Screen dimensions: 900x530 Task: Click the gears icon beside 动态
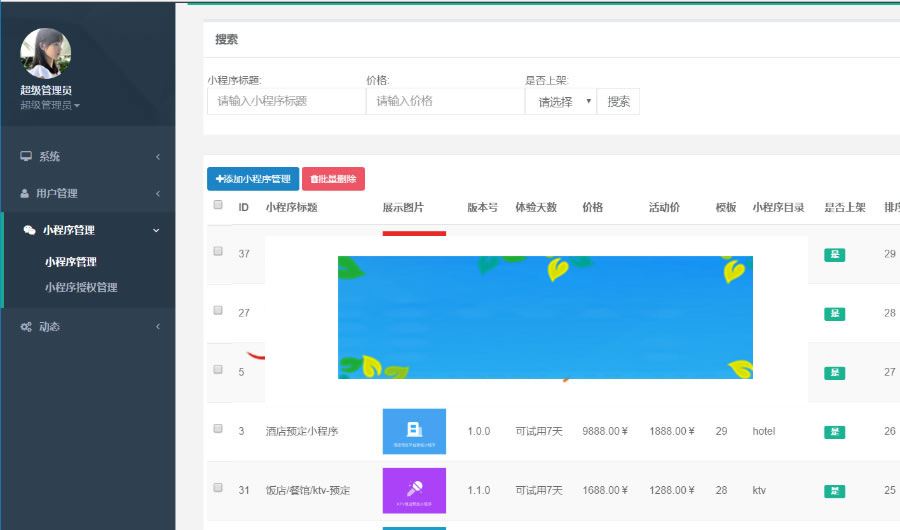[x=26, y=327]
